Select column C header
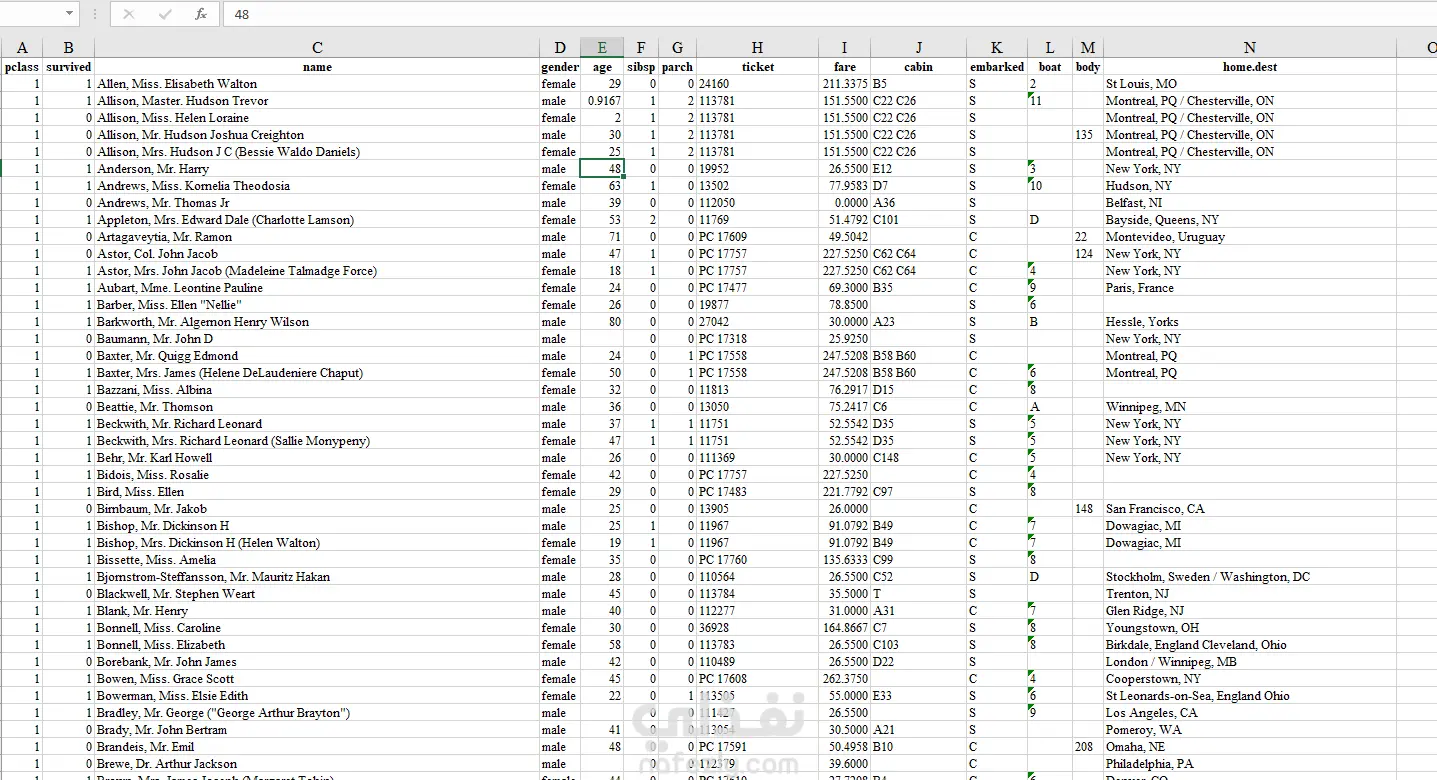The width and height of the screenshot is (1437, 780). (317, 47)
